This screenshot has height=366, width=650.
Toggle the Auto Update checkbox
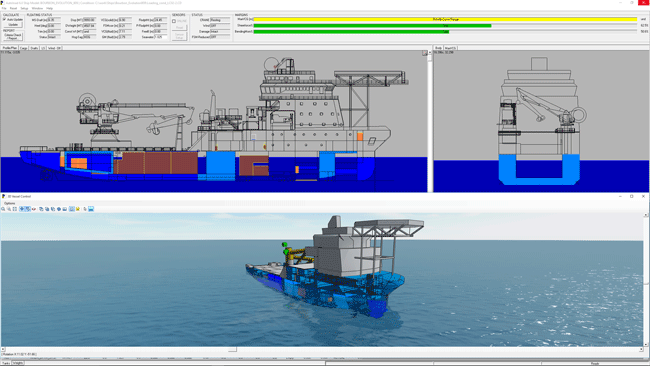coord(5,19)
